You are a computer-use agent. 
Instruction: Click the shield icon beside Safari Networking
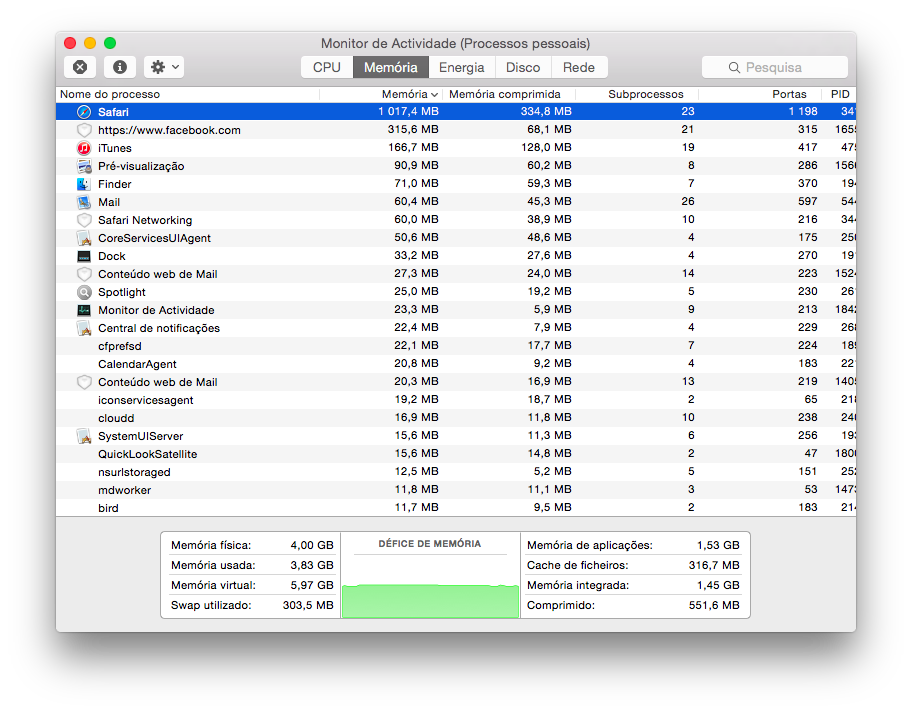point(84,220)
